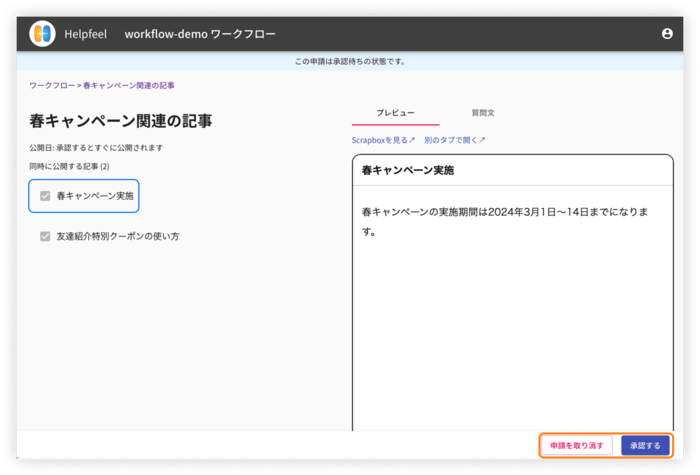Switch to the 質問文 tab
Screen dimensions: 700x475
tap(483, 113)
